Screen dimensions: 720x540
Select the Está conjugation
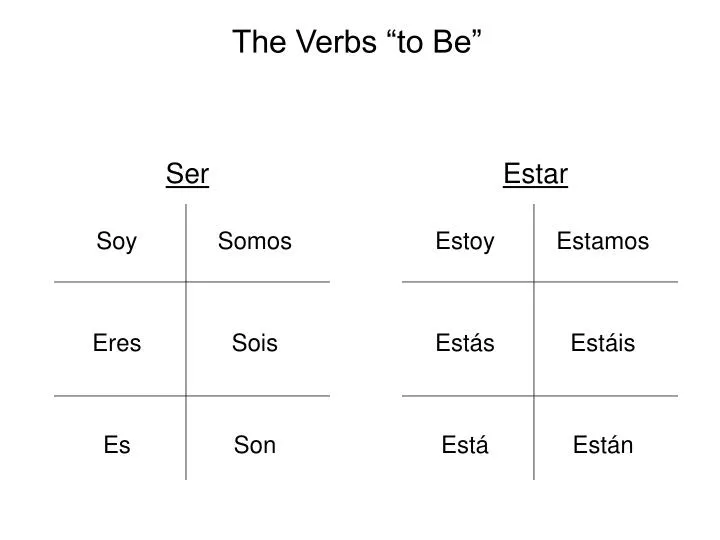(x=465, y=444)
